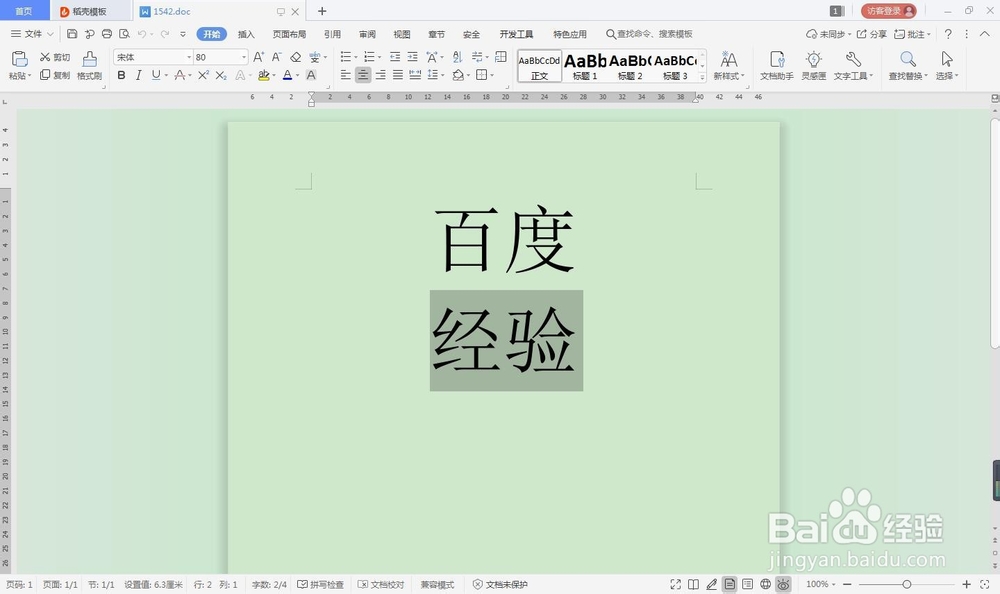This screenshot has height=594, width=1000.
Task: Open the font color (red-underlined A) picker
Action: tap(288, 75)
